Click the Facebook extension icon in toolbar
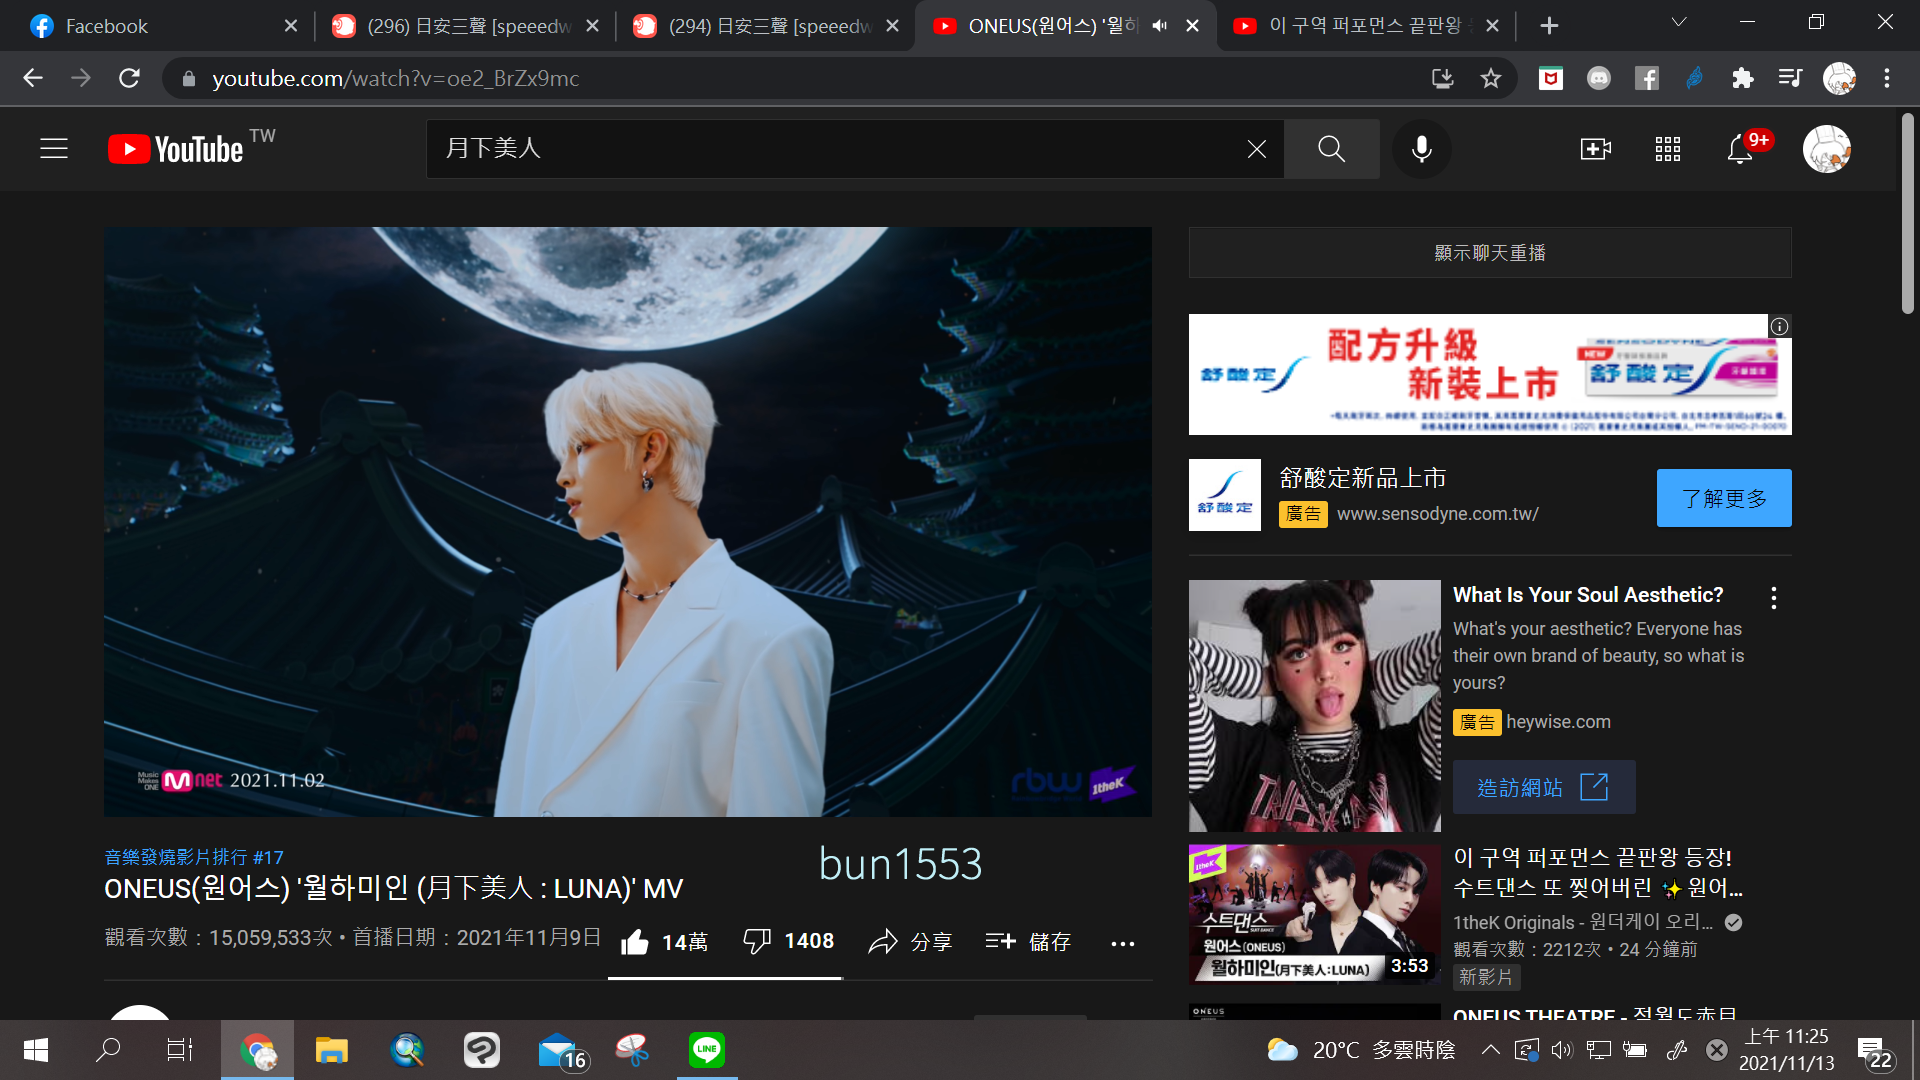1920x1080 pixels. coord(1647,78)
